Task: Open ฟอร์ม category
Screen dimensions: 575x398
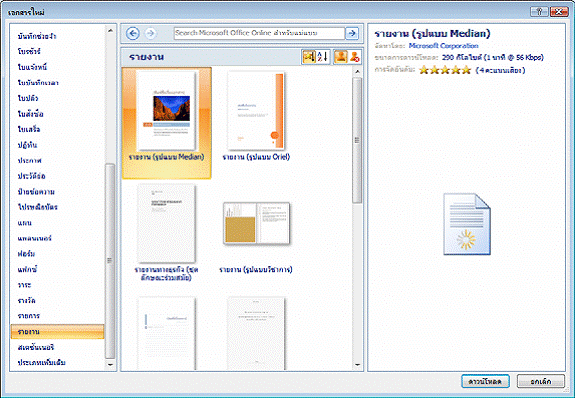Action: click(26, 253)
